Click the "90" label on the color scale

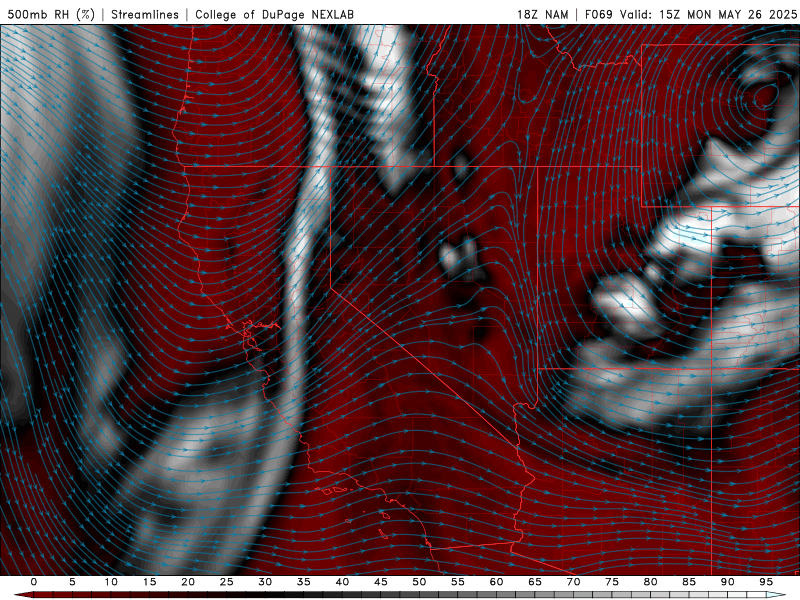tap(727, 582)
